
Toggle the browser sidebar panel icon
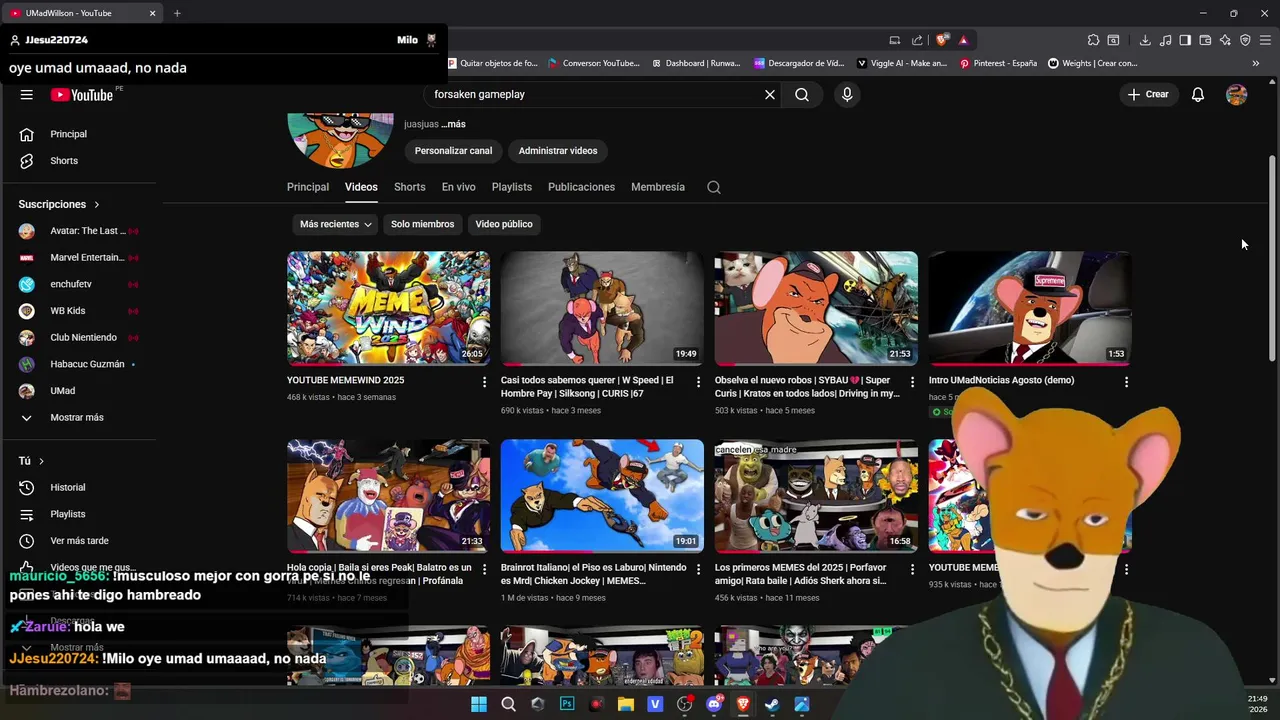pyautogui.click(x=1185, y=40)
